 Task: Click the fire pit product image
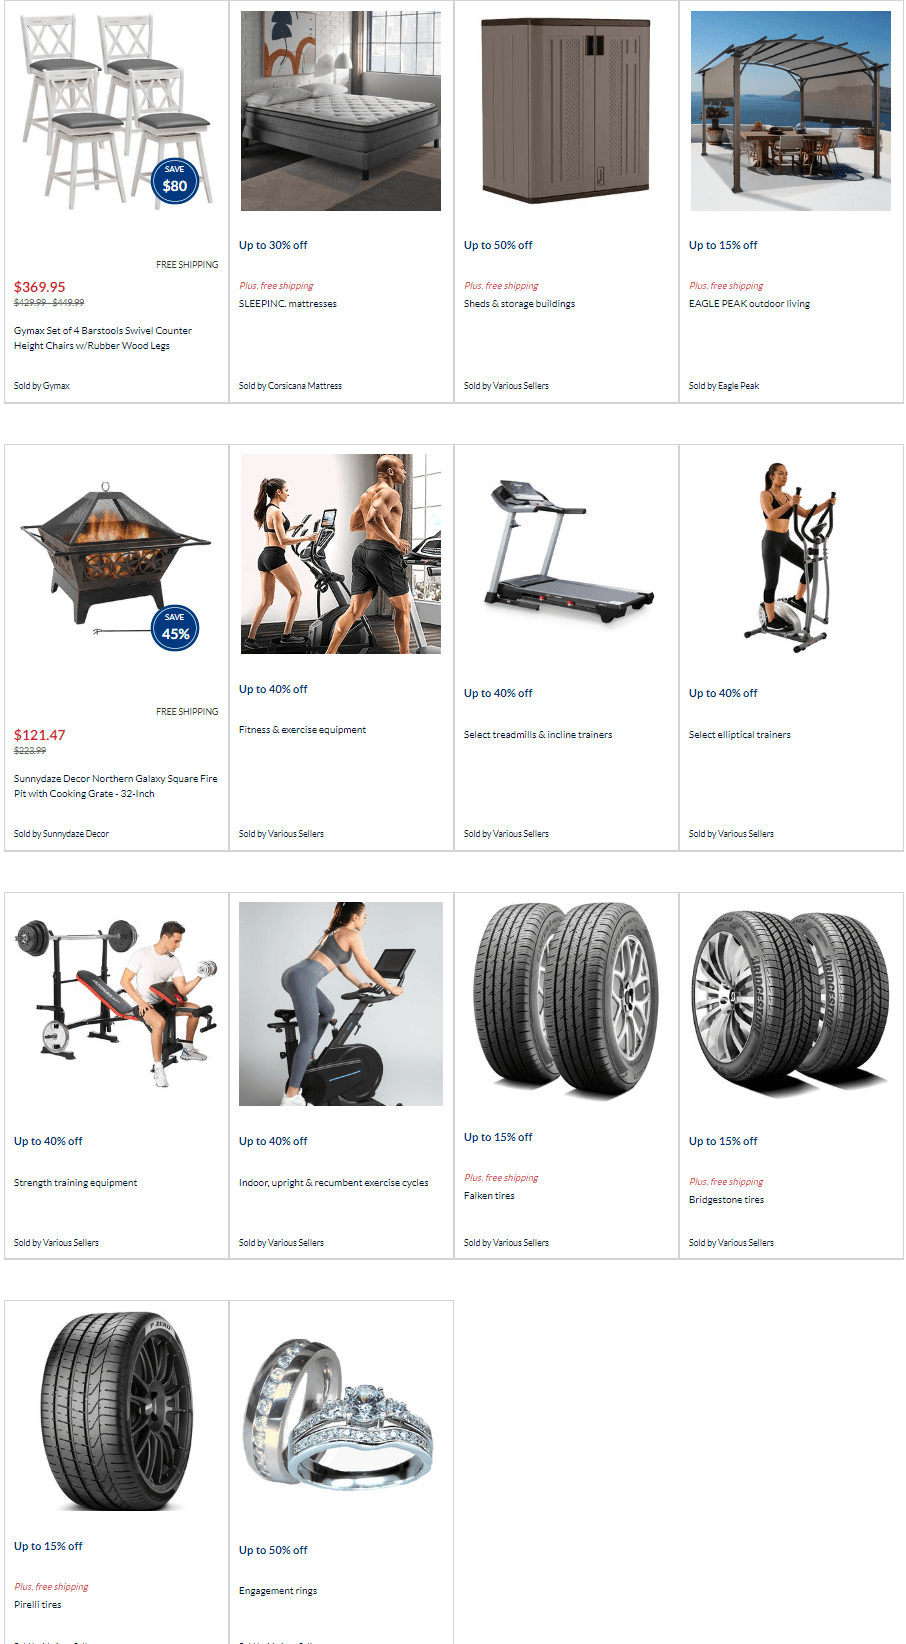point(116,558)
